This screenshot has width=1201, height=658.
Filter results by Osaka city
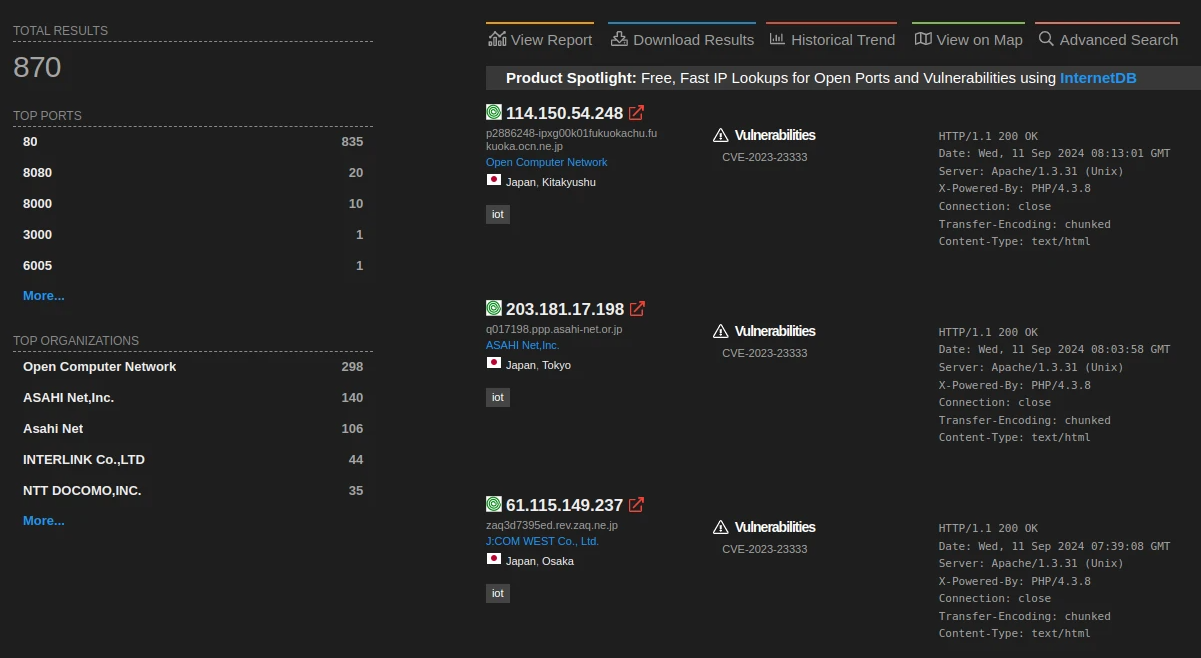tap(558, 561)
